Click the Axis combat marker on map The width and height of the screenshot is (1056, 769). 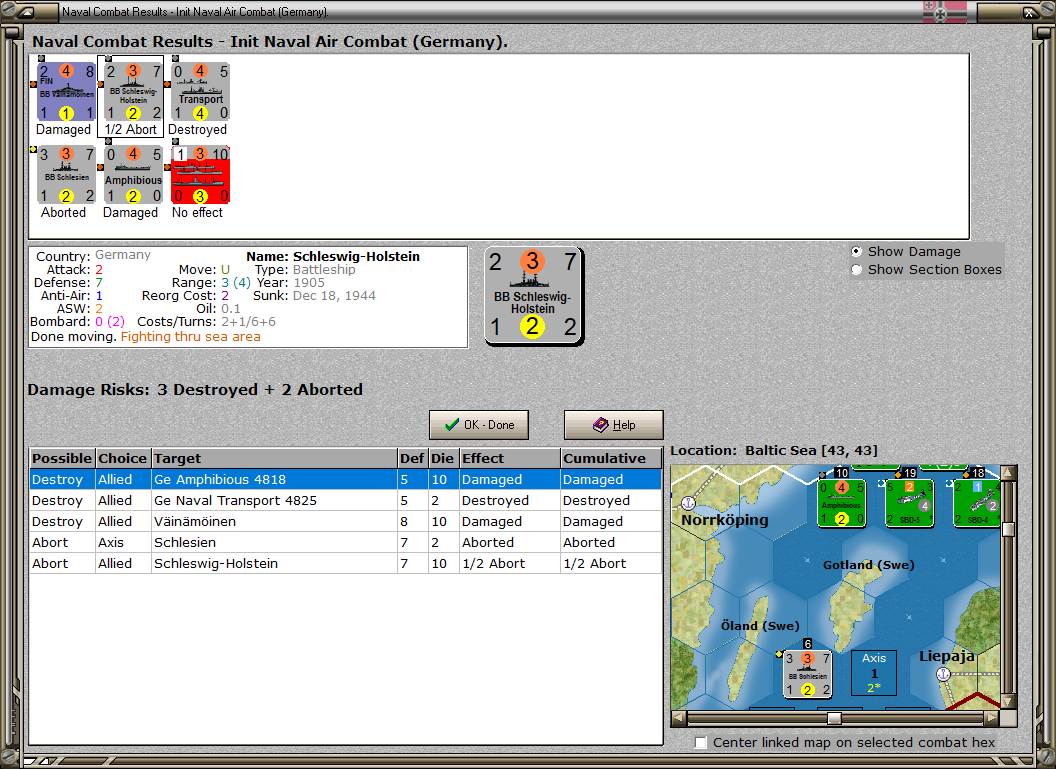click(873, 672)
